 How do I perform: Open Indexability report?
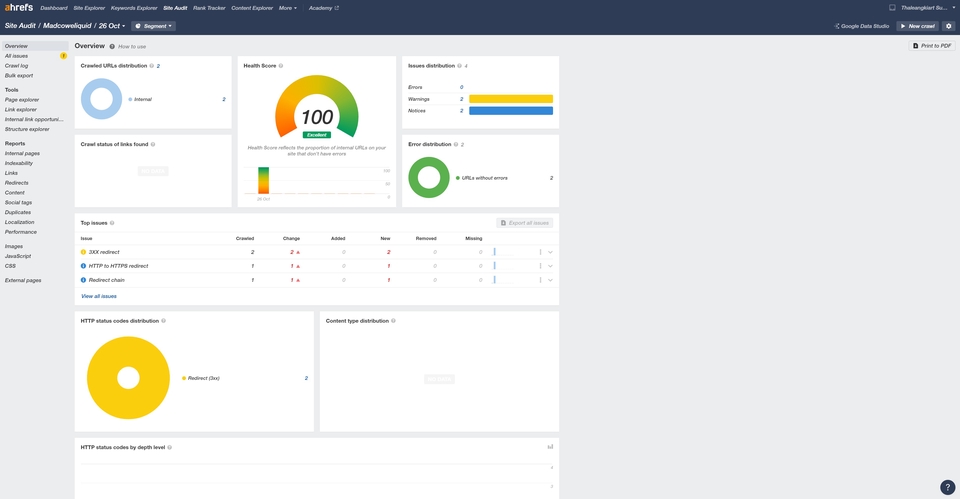point(19,163)
